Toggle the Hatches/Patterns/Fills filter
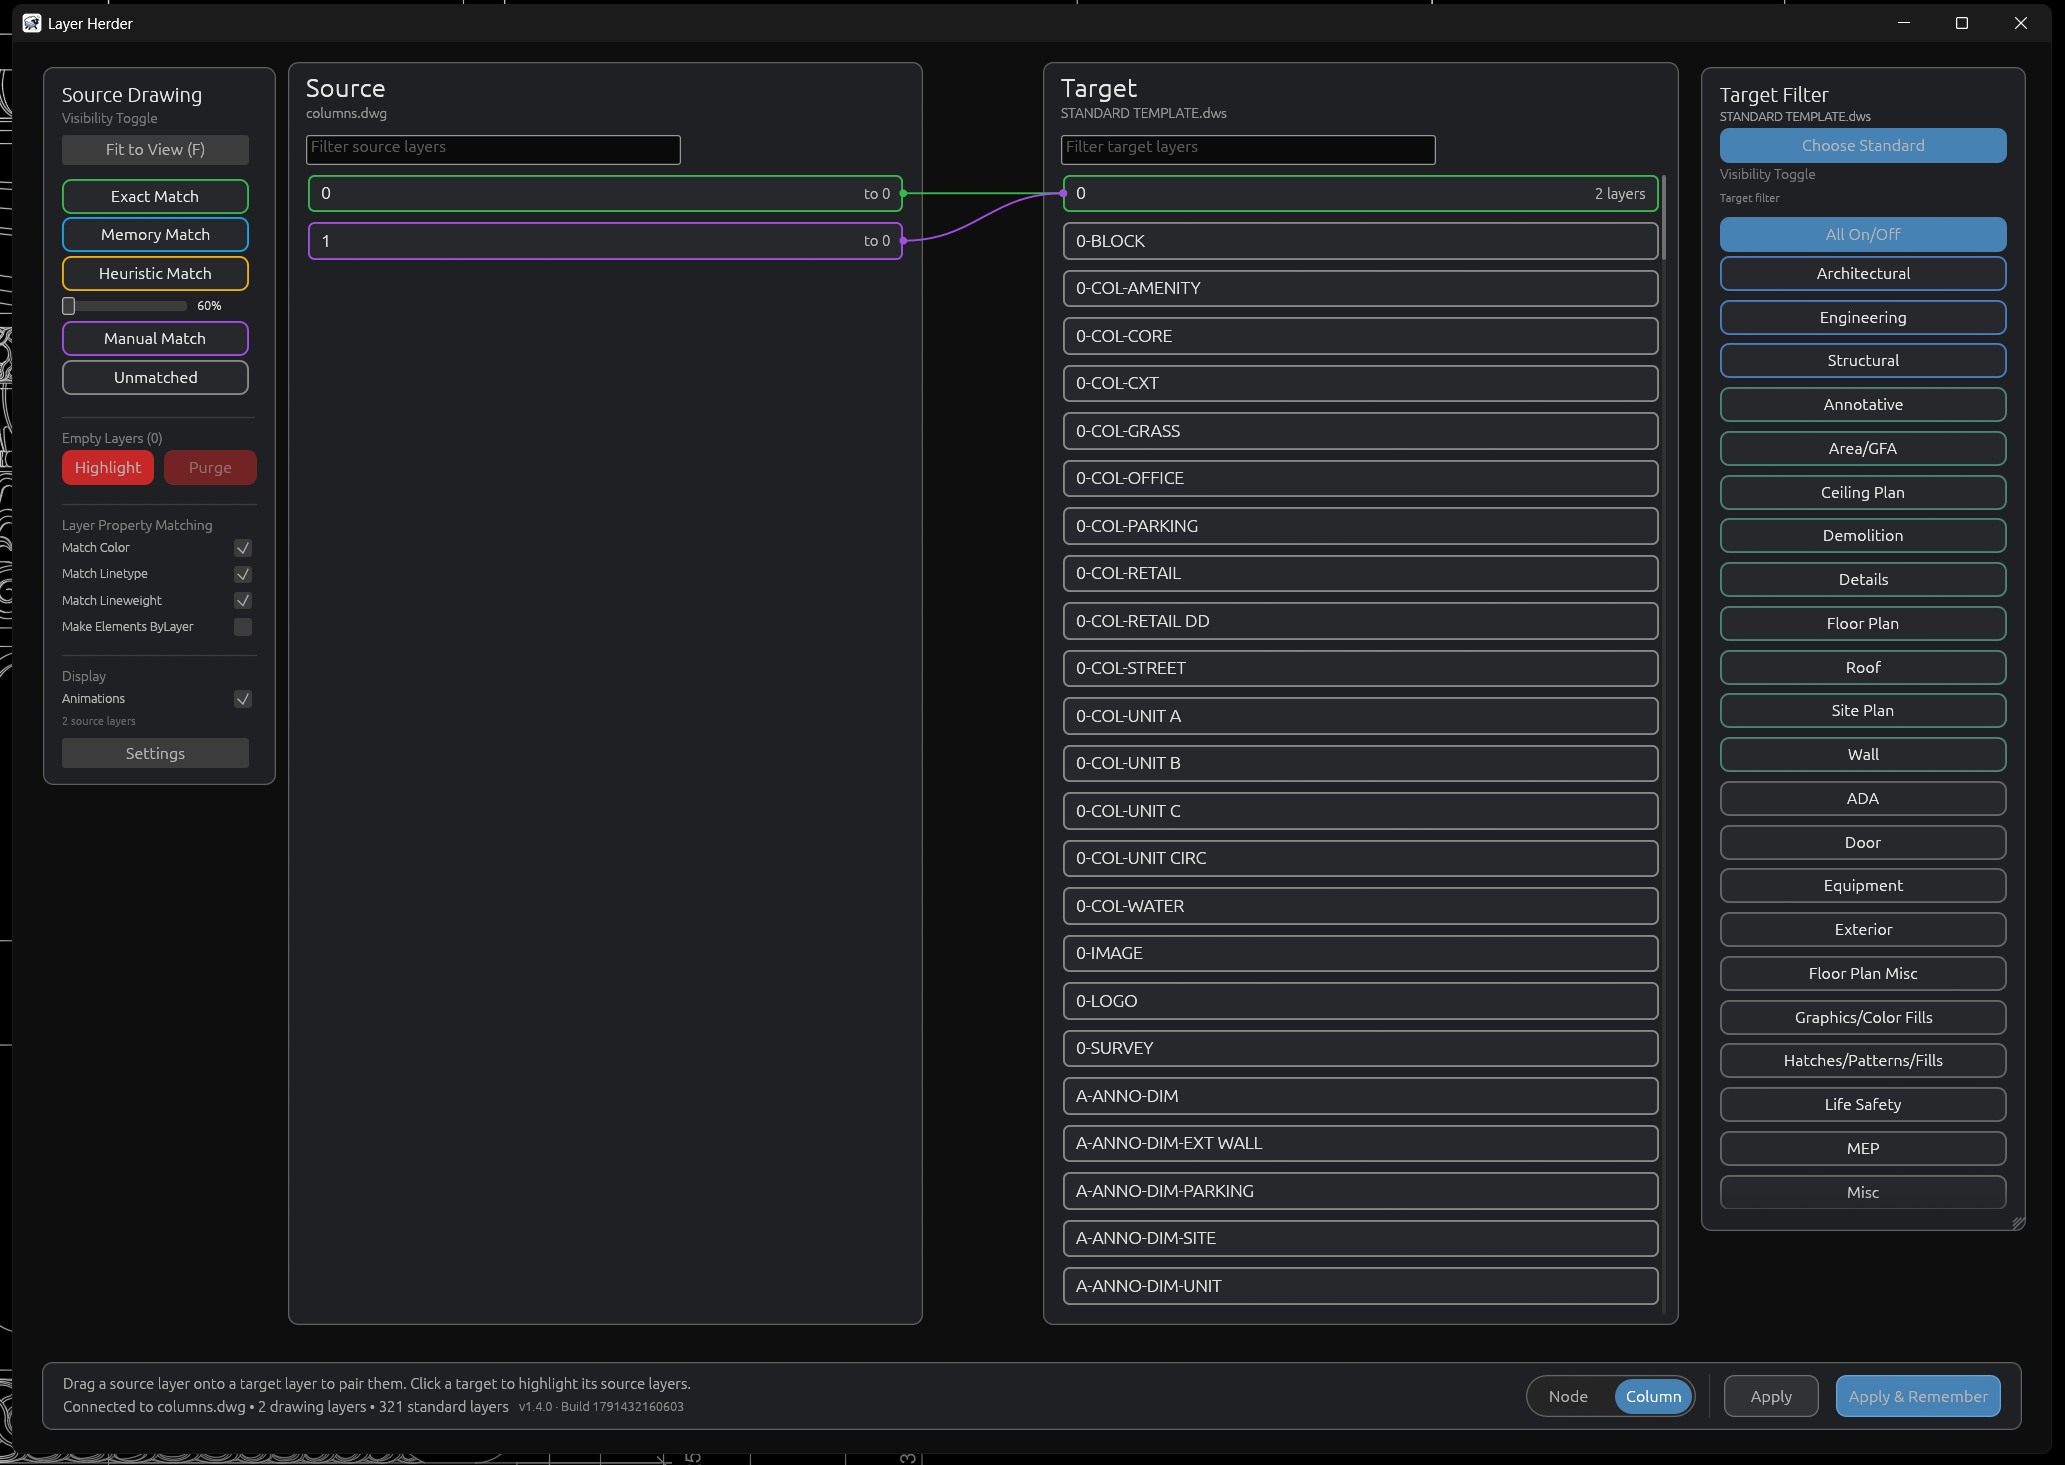Viewport: 2065px width, 1465px height. coord(1862,1060)
